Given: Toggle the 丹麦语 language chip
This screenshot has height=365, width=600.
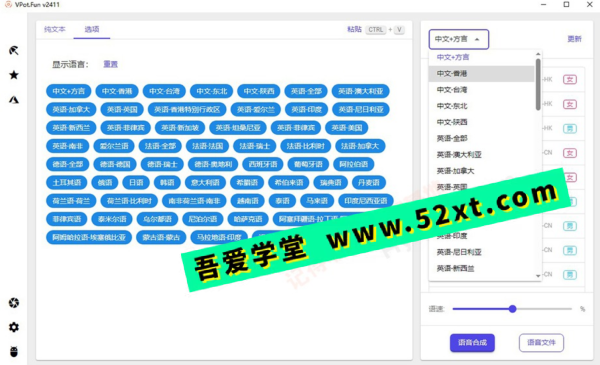Looking at the screenshot, I should point(369,182).
